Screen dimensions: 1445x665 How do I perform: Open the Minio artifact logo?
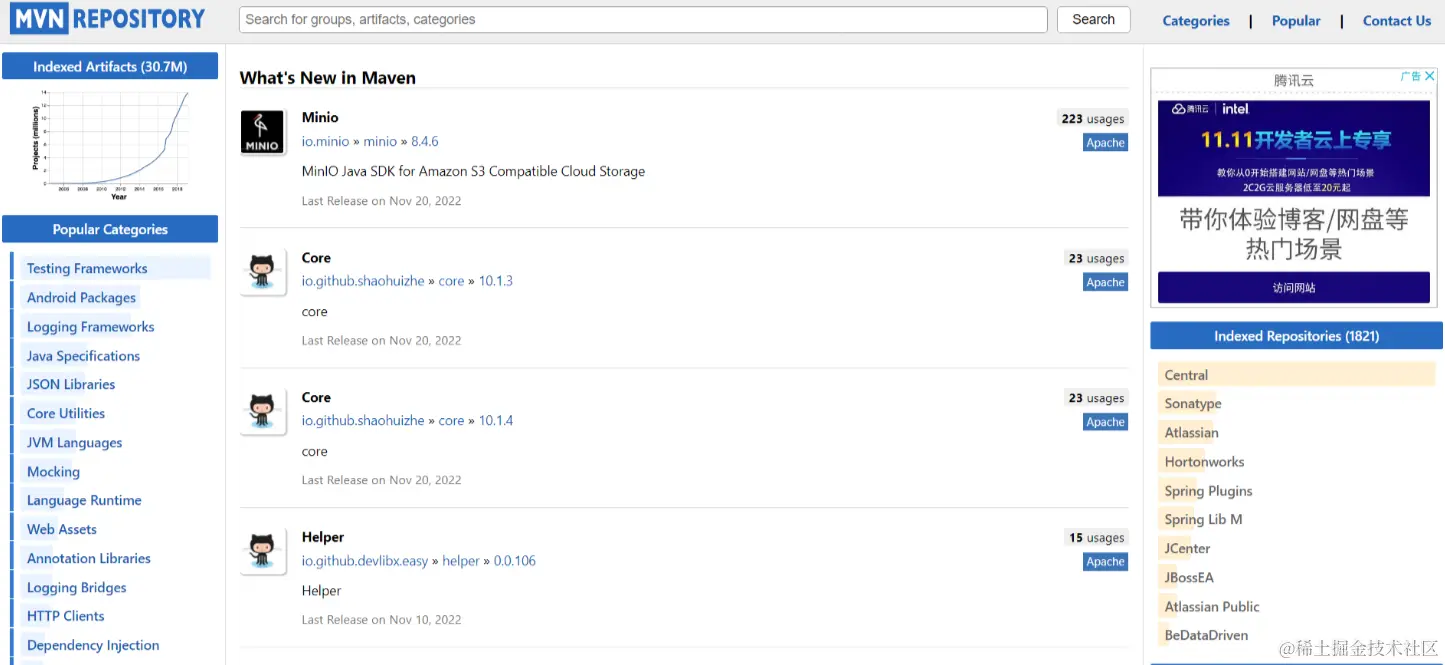tap(263, 132)
